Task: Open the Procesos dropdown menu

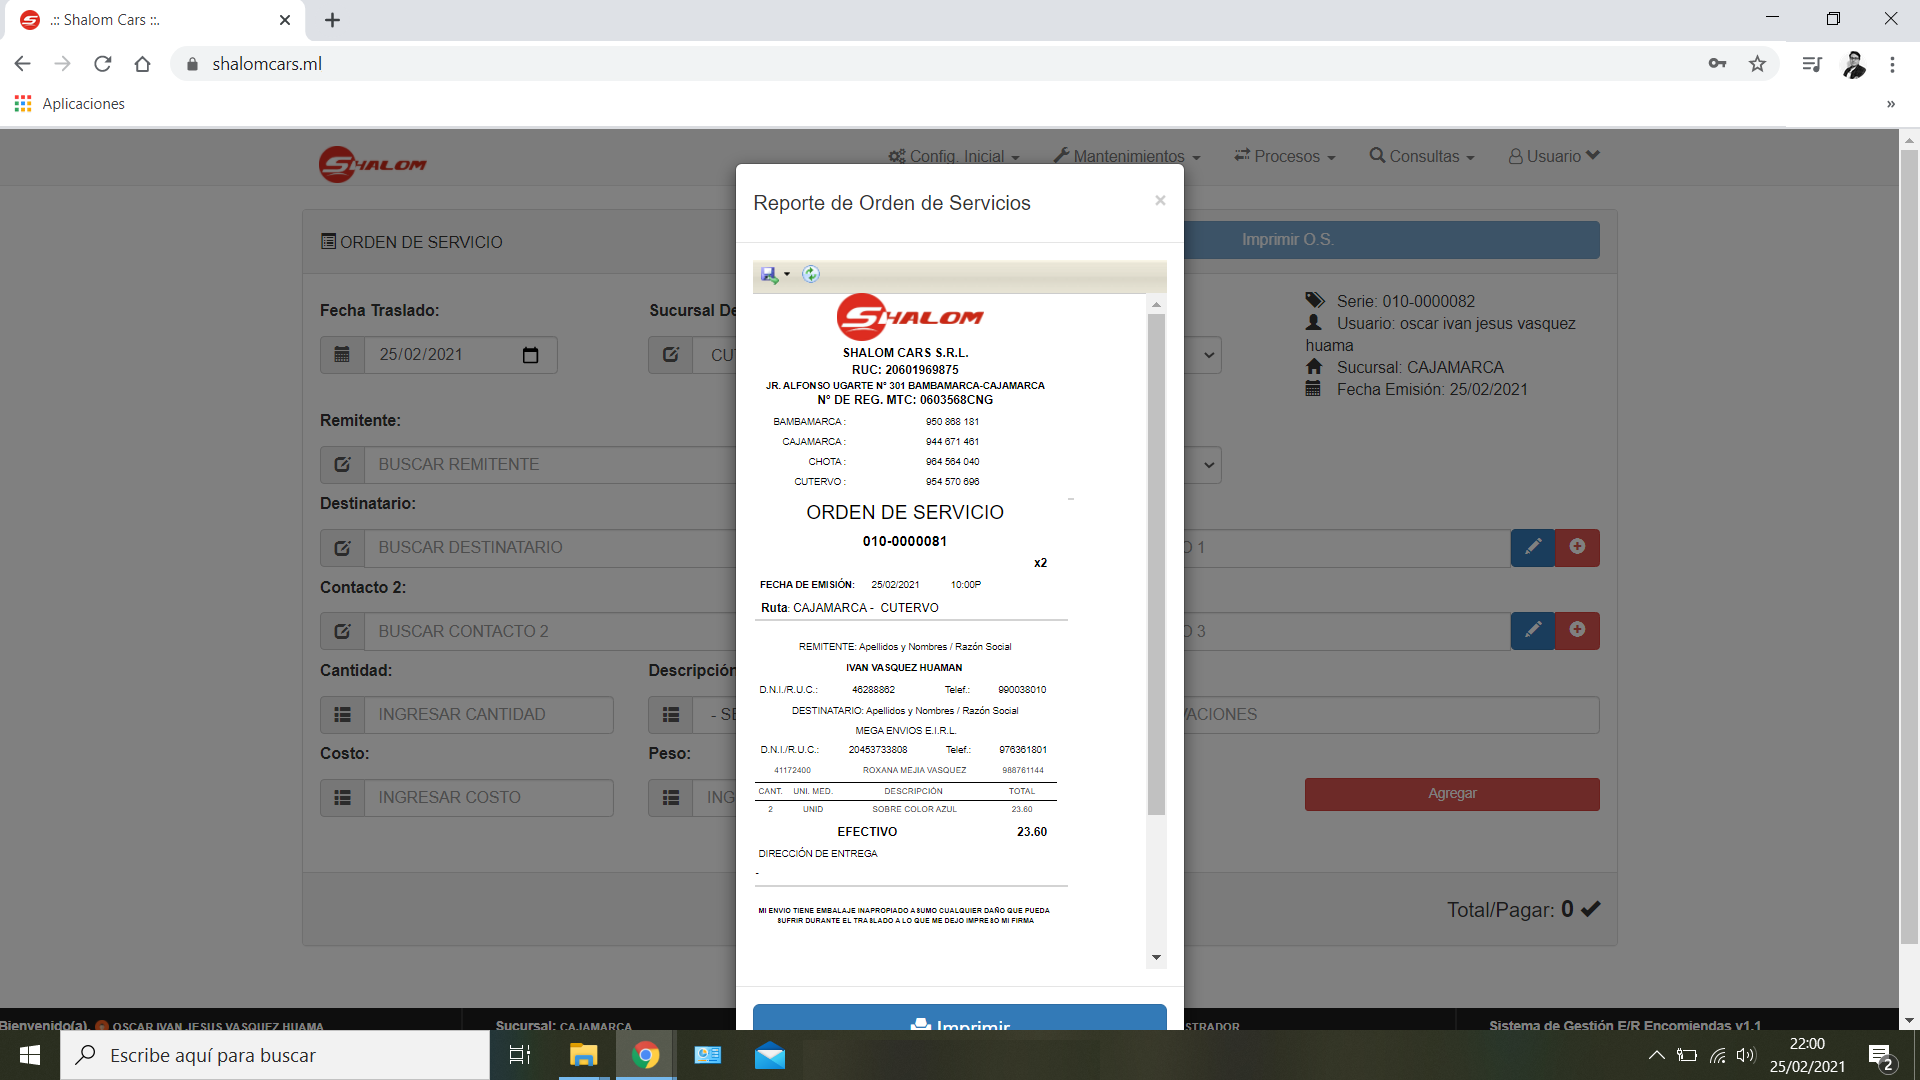Action: click(1285, 157)
